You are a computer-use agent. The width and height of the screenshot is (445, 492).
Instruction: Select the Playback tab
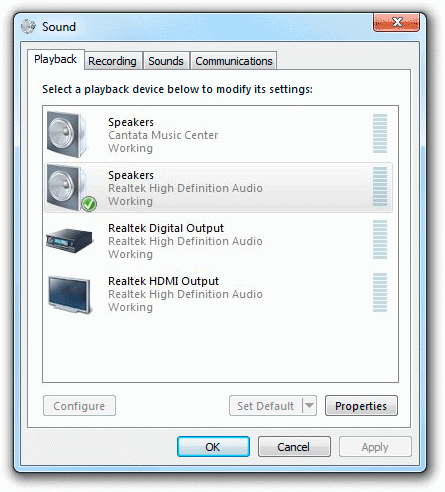pyautogui.click(x=56, y=59)
